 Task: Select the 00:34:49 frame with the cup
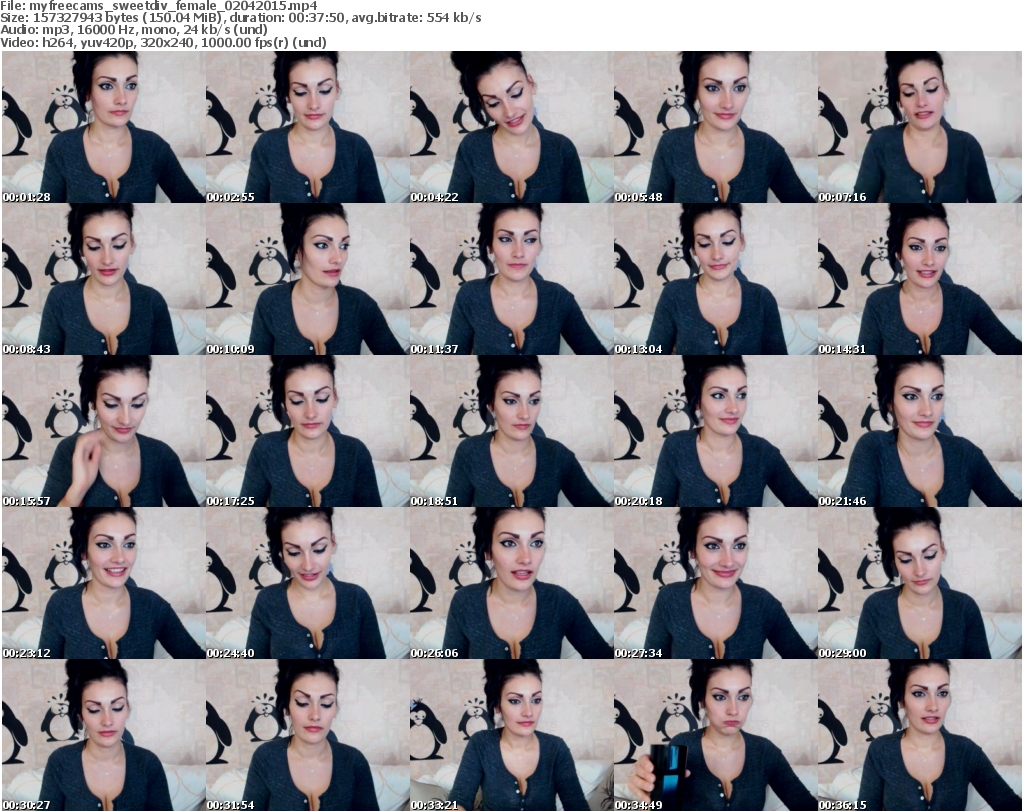pyautogui.click(x=716, y=735)
